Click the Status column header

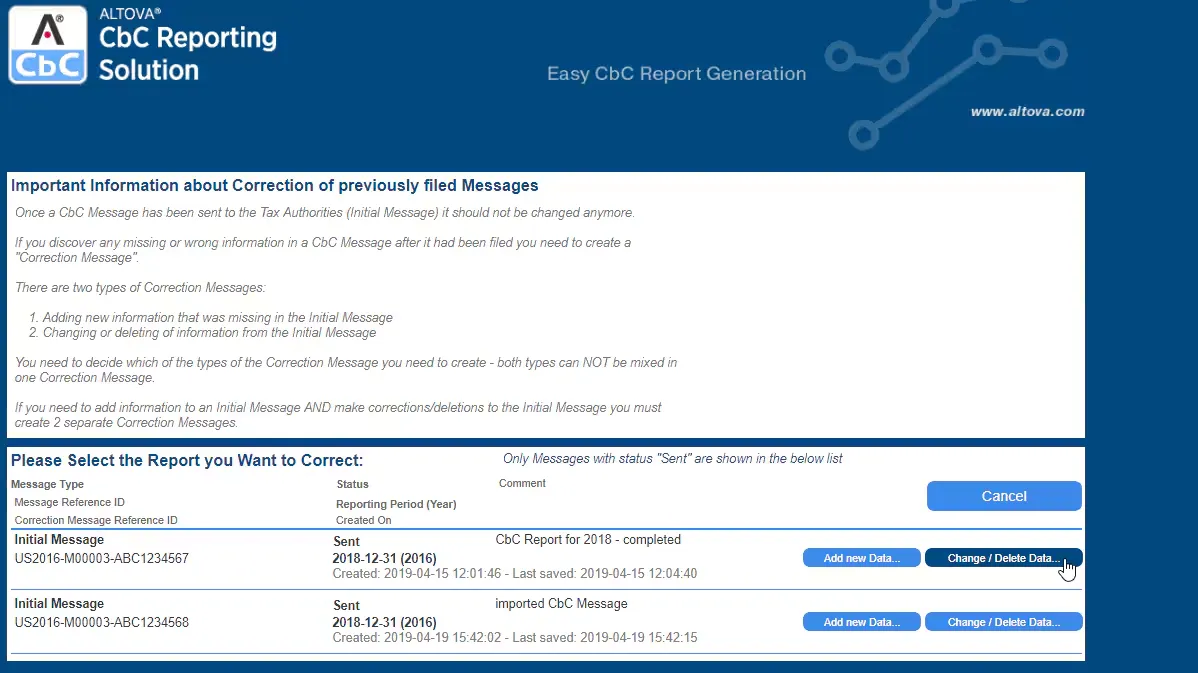tap(352, 484)
